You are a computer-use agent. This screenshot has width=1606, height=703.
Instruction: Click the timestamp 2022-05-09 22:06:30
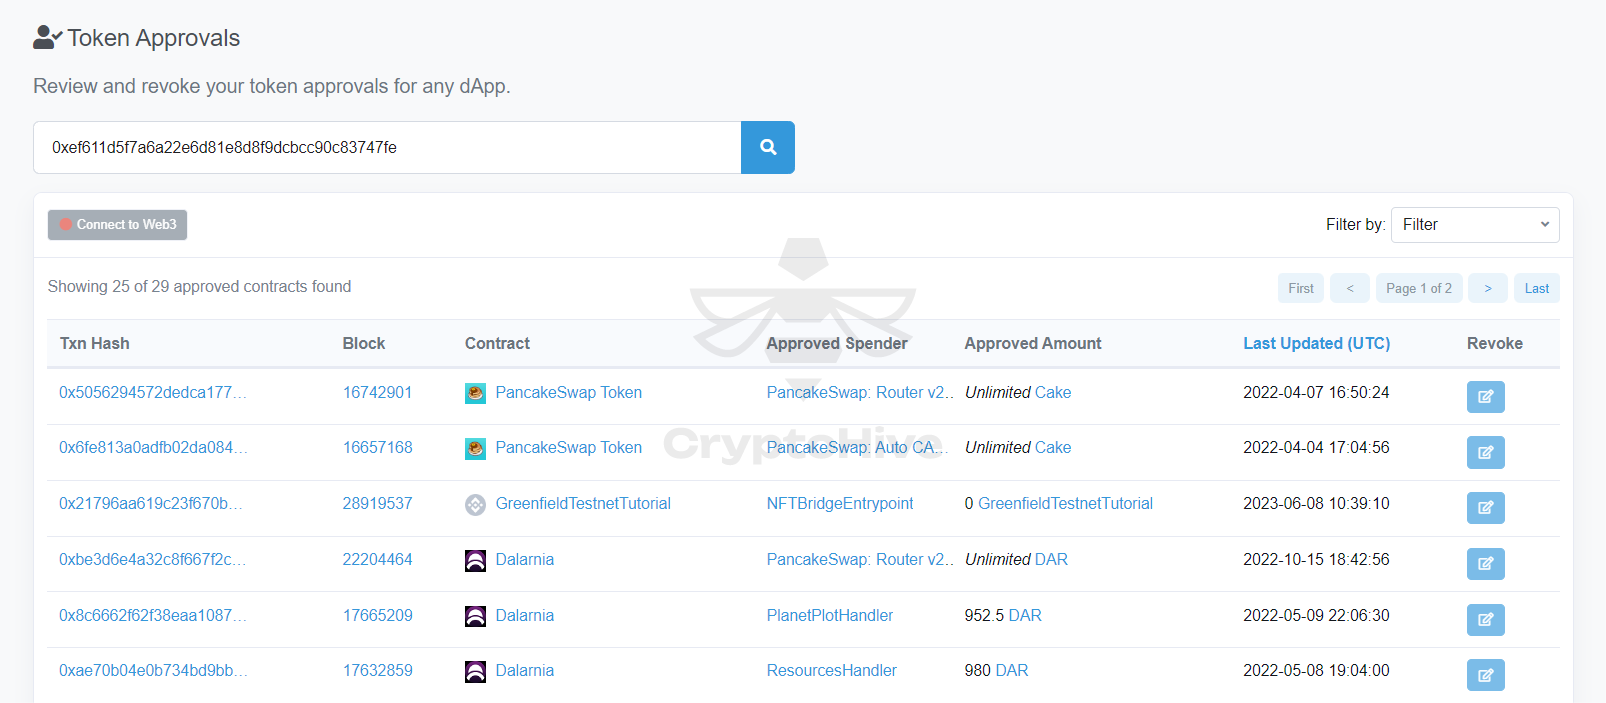[1316, 615]
